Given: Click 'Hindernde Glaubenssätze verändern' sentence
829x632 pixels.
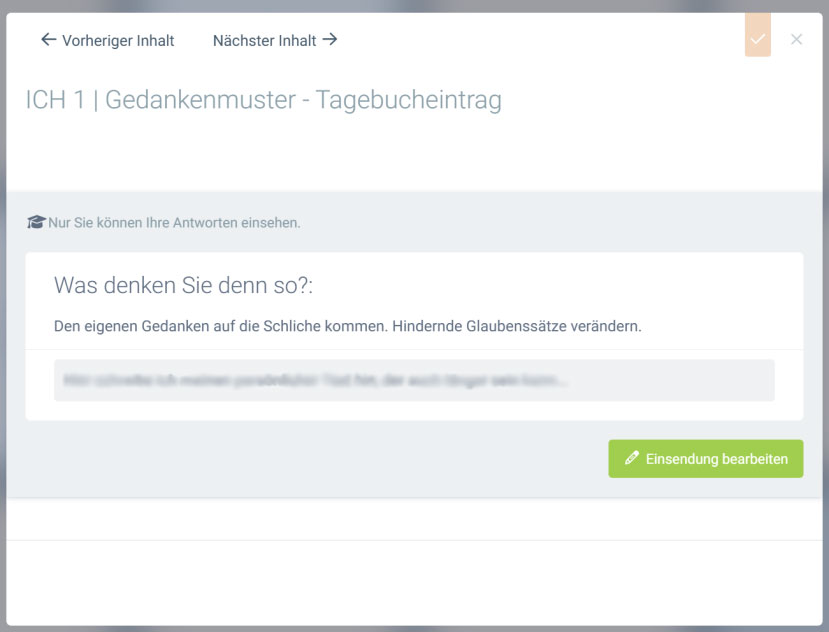Looking at the screenshot, I should click(x=516, y=326).
